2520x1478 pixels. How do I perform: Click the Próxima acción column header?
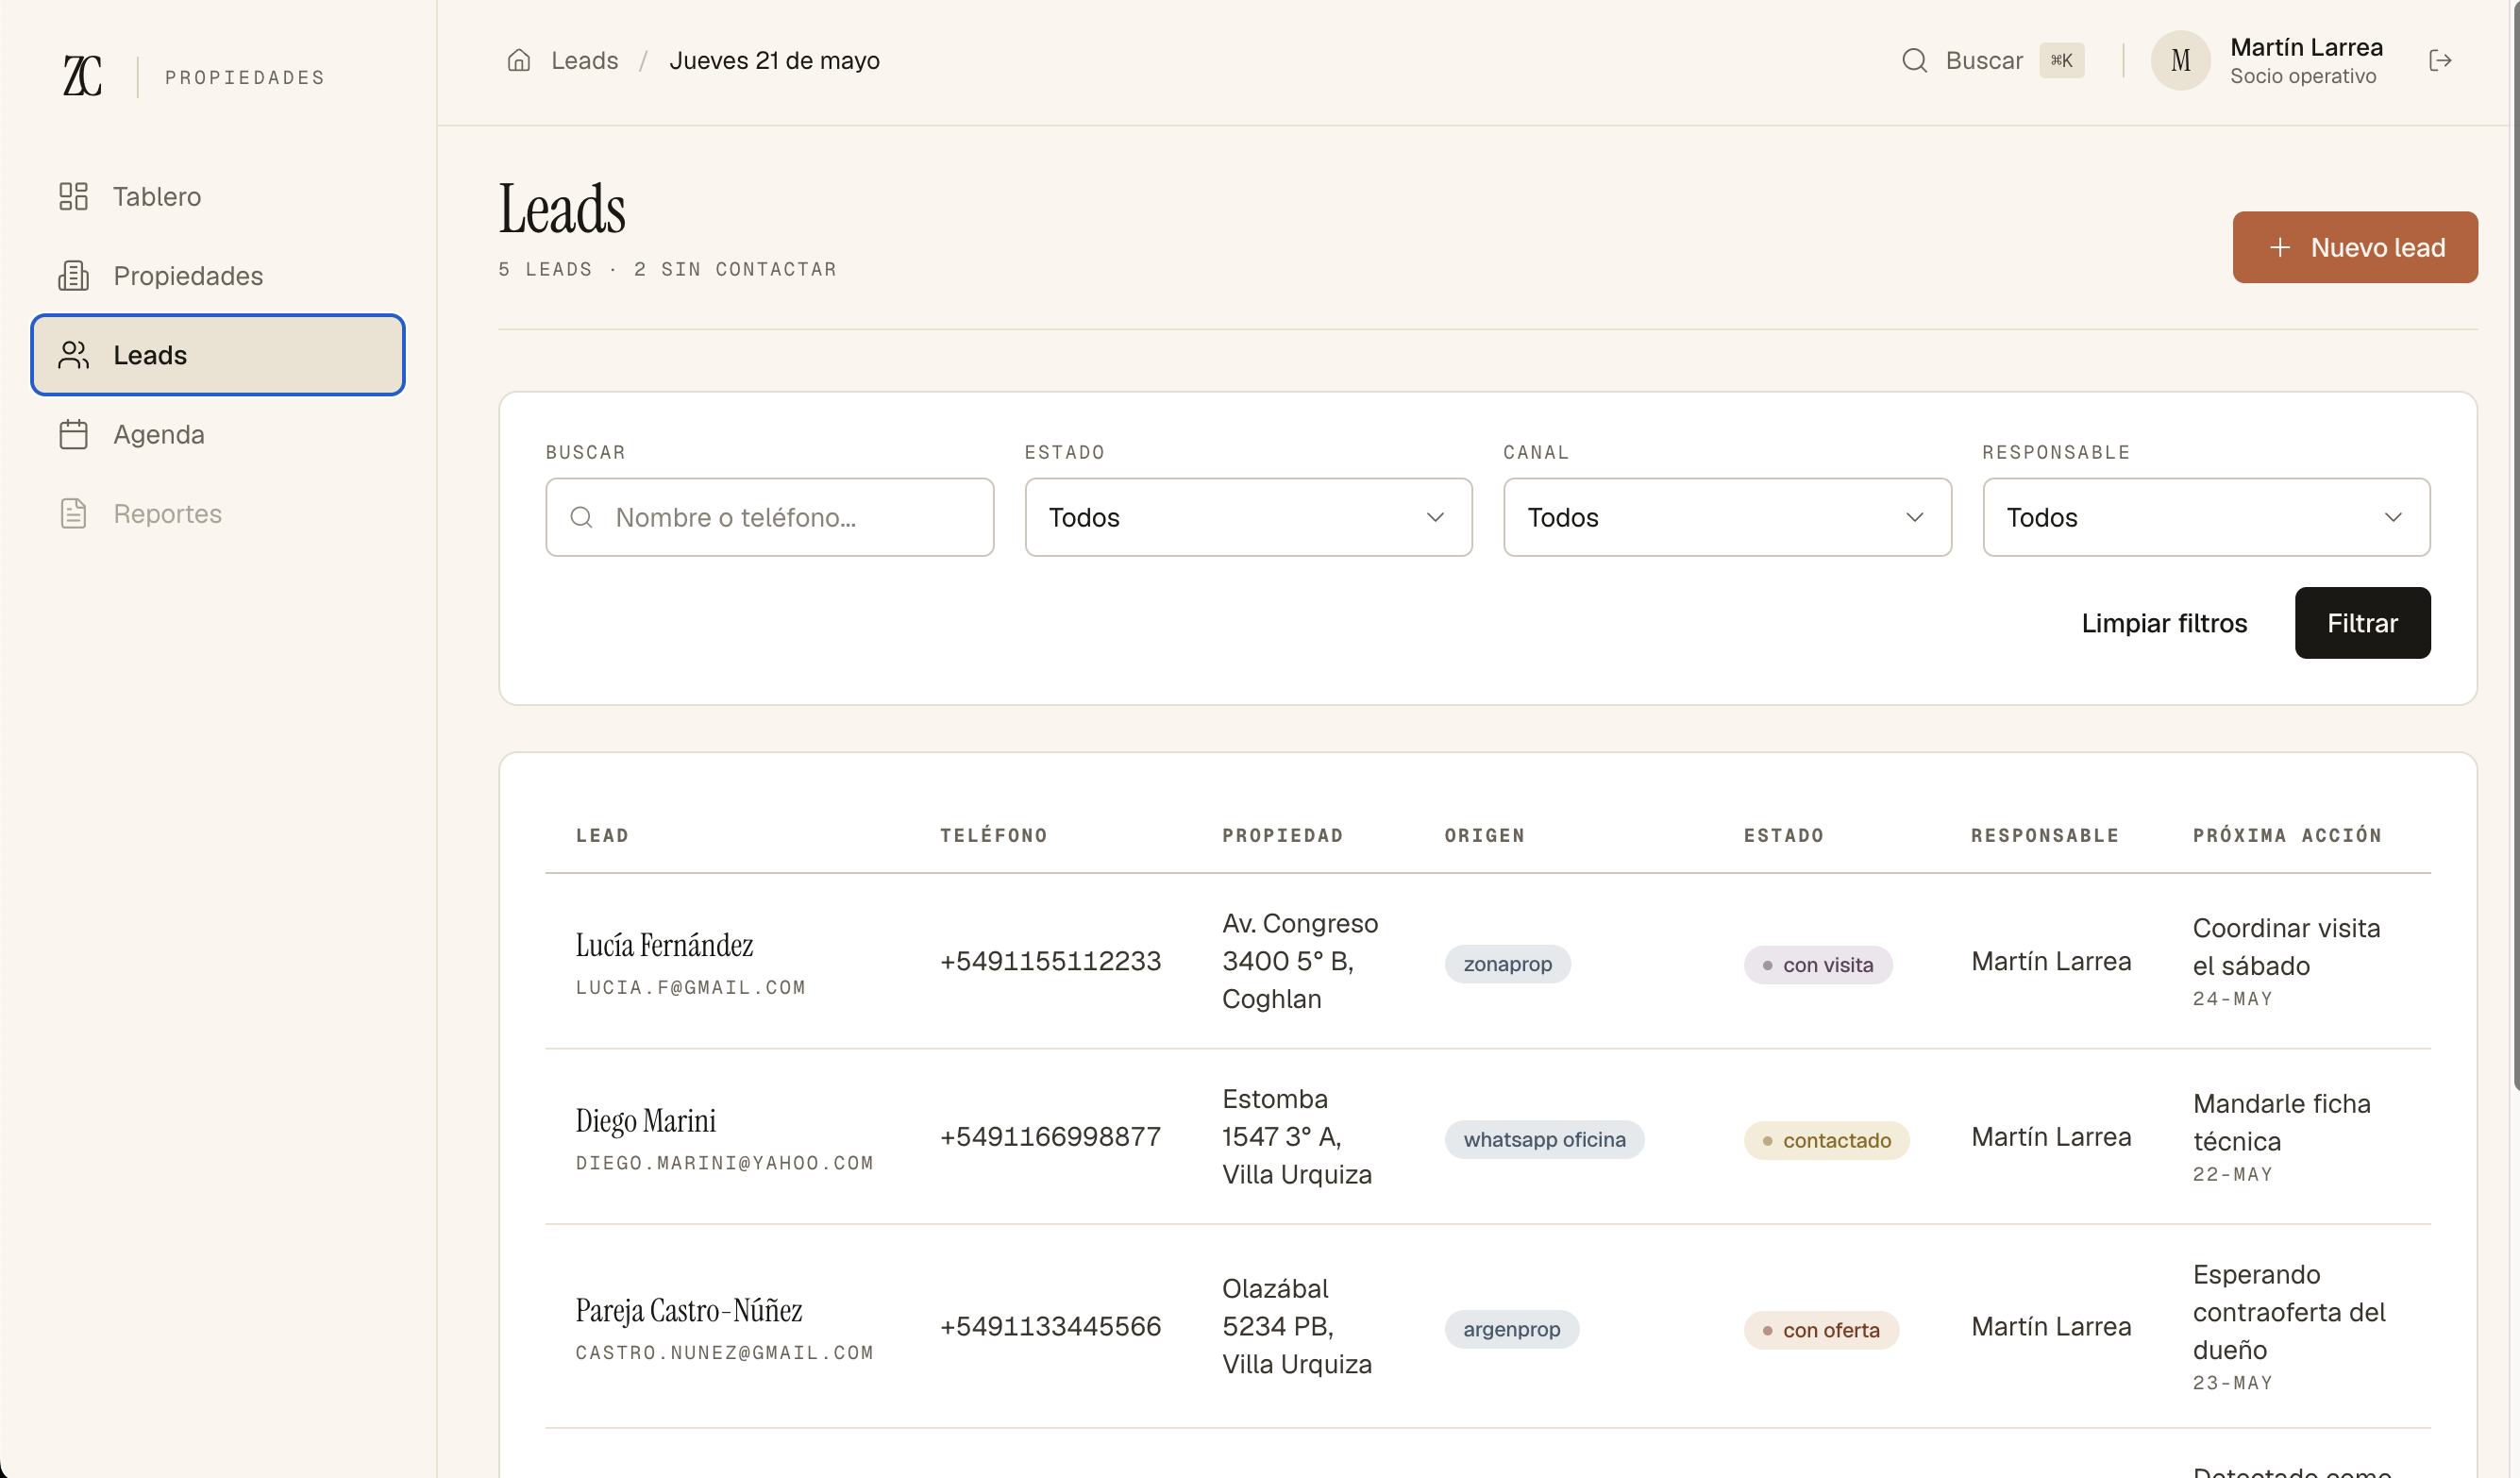click(2287, 835)
